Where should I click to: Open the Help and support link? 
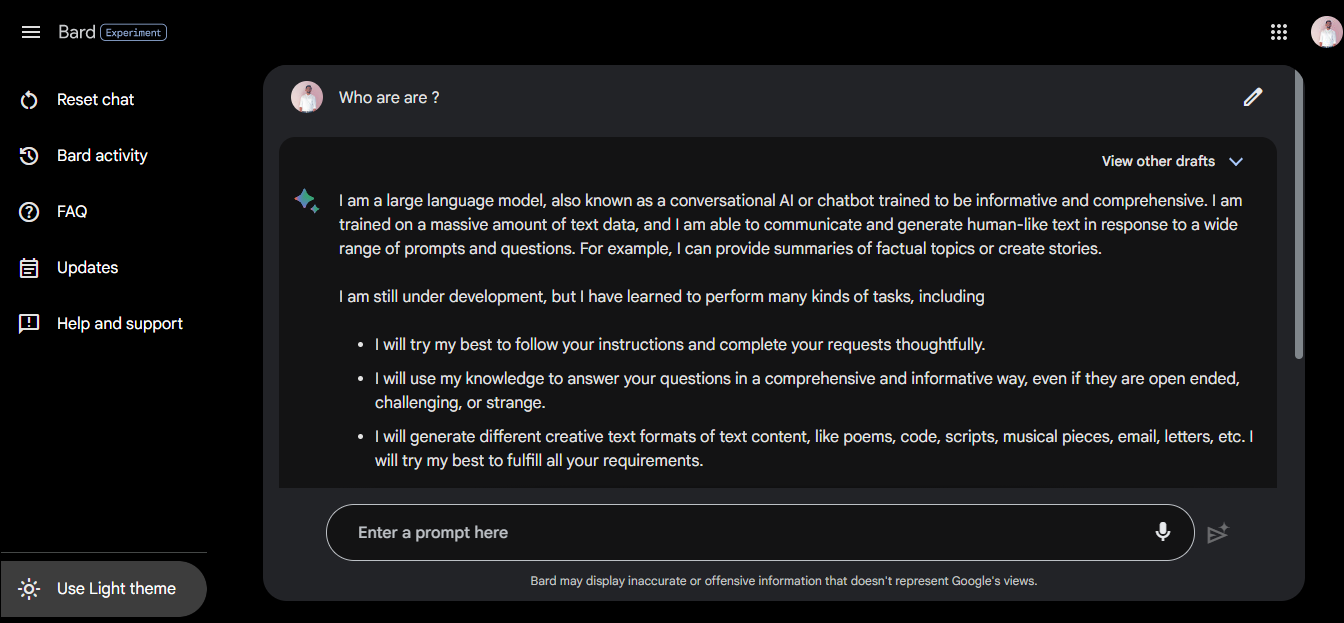[120, 324]
